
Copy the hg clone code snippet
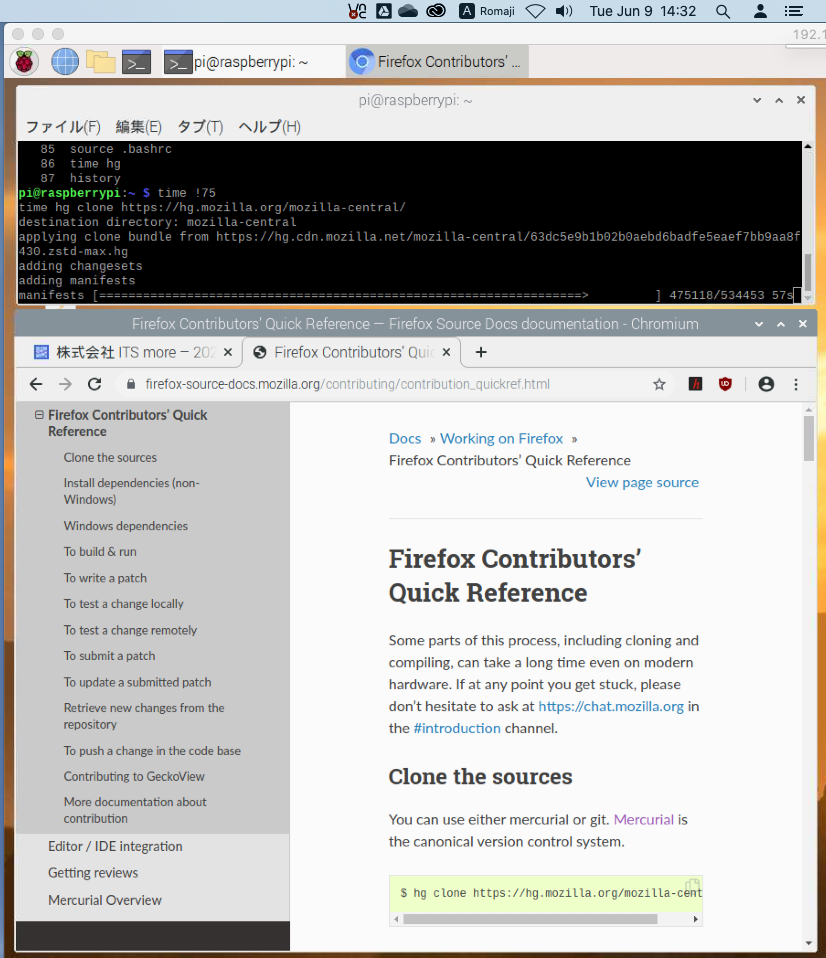click(692, 886)
